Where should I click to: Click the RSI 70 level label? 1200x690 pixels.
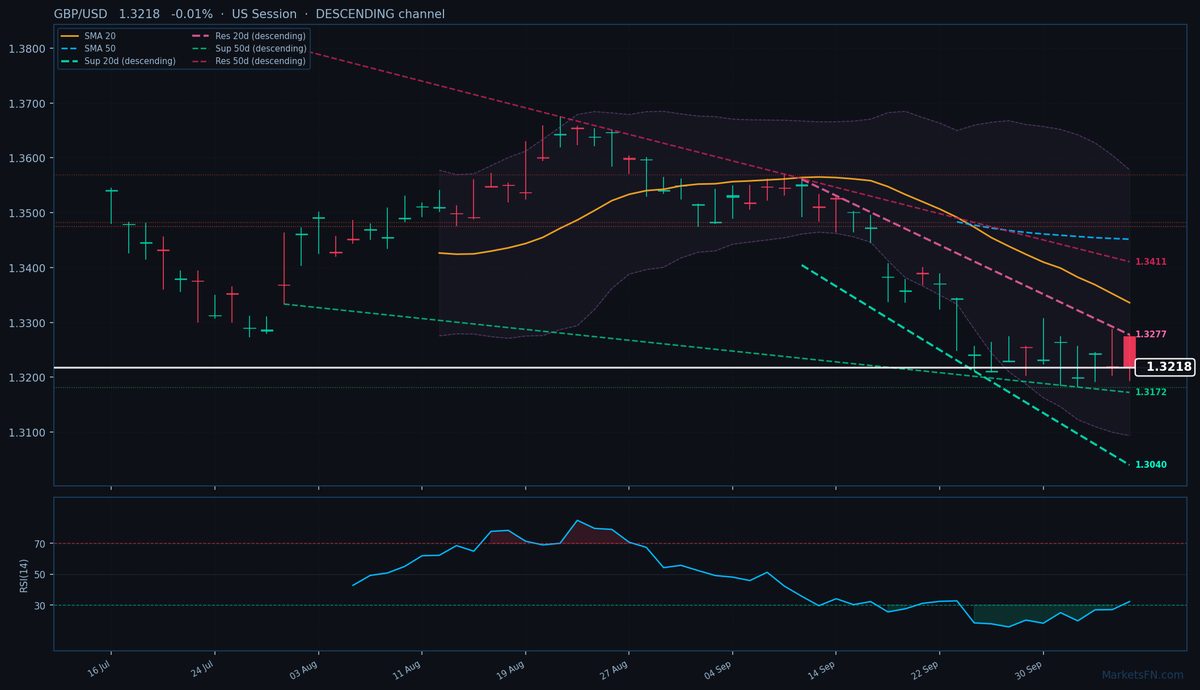40,544
